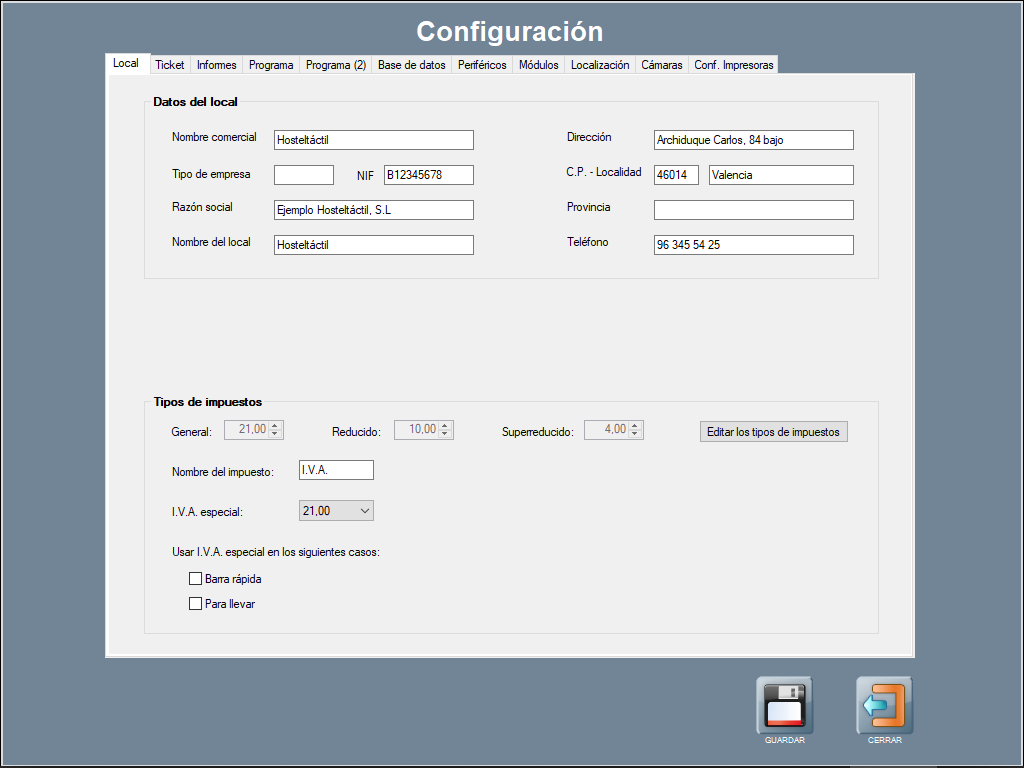Click the Nombre del impuesto field
1024x768 pixels.
coord(336,470)
